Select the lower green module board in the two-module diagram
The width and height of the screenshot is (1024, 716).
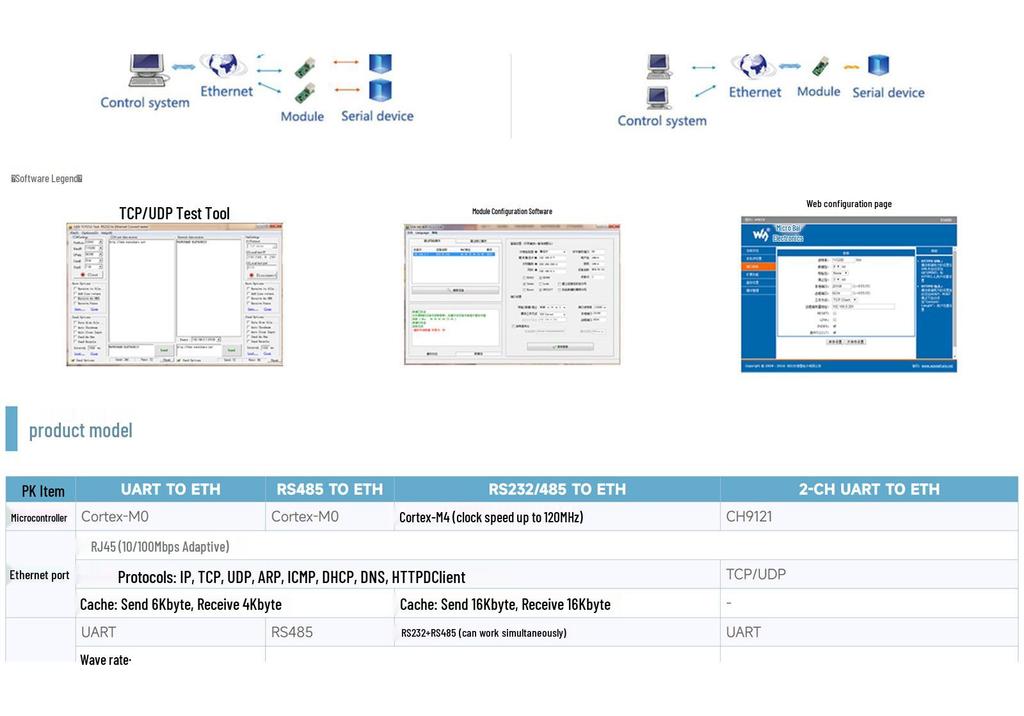[304, 93]
